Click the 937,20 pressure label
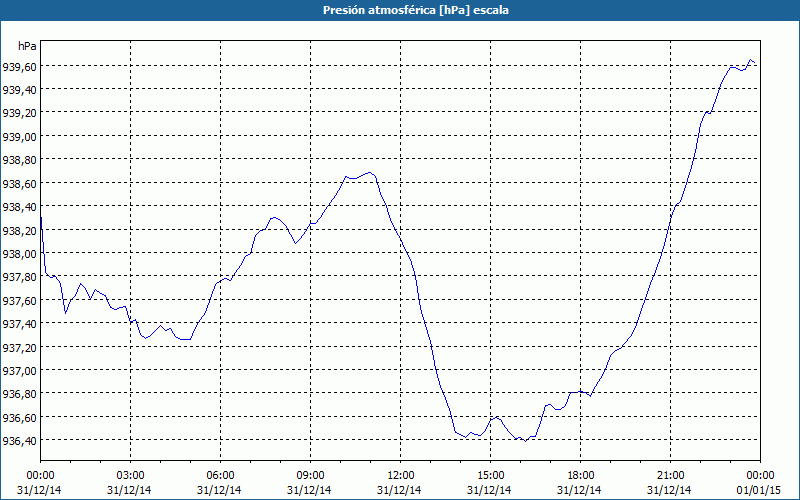The image size is (800, 500). pyautogui.click(x=19, y=347)
